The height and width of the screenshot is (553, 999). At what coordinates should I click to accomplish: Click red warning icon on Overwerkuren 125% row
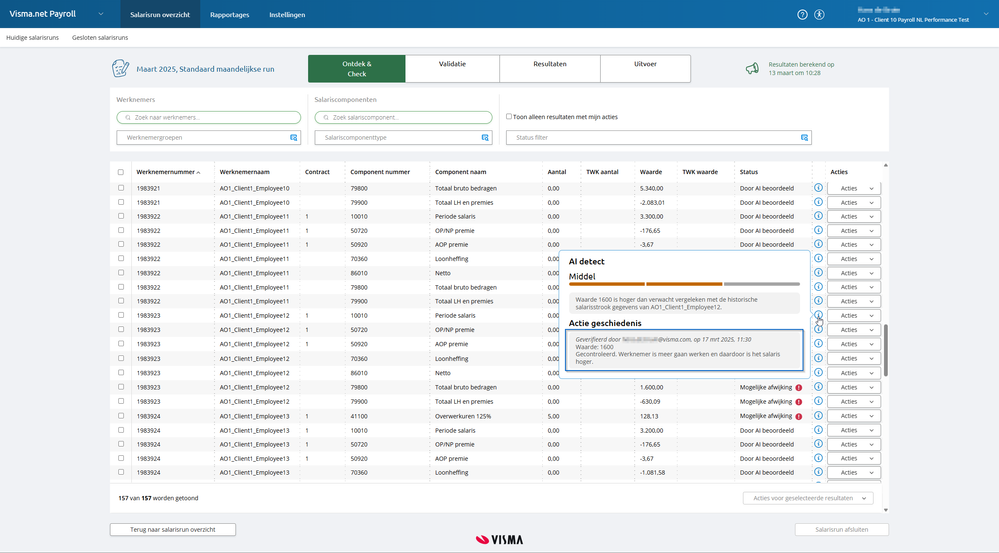[x=799, y=416]
